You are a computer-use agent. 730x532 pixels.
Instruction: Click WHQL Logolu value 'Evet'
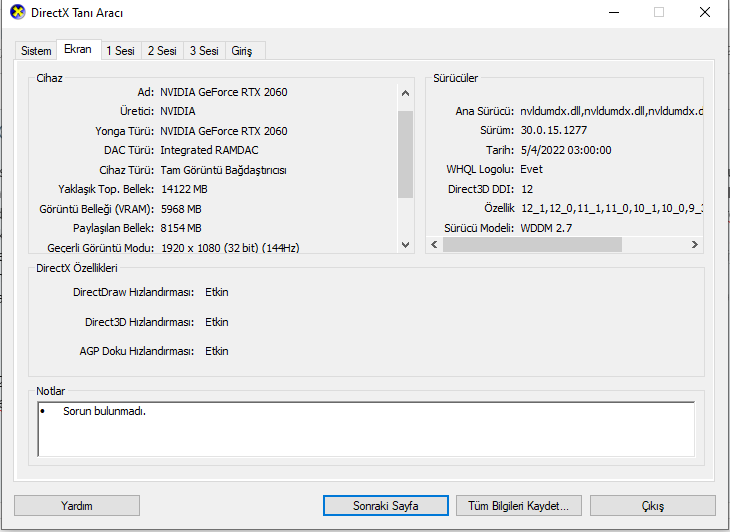[x=531, y=169]
